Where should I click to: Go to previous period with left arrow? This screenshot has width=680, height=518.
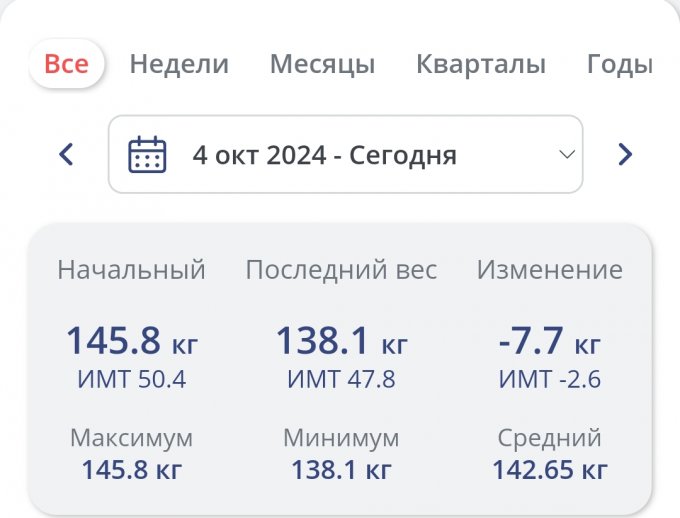click(x=67, y=154)
